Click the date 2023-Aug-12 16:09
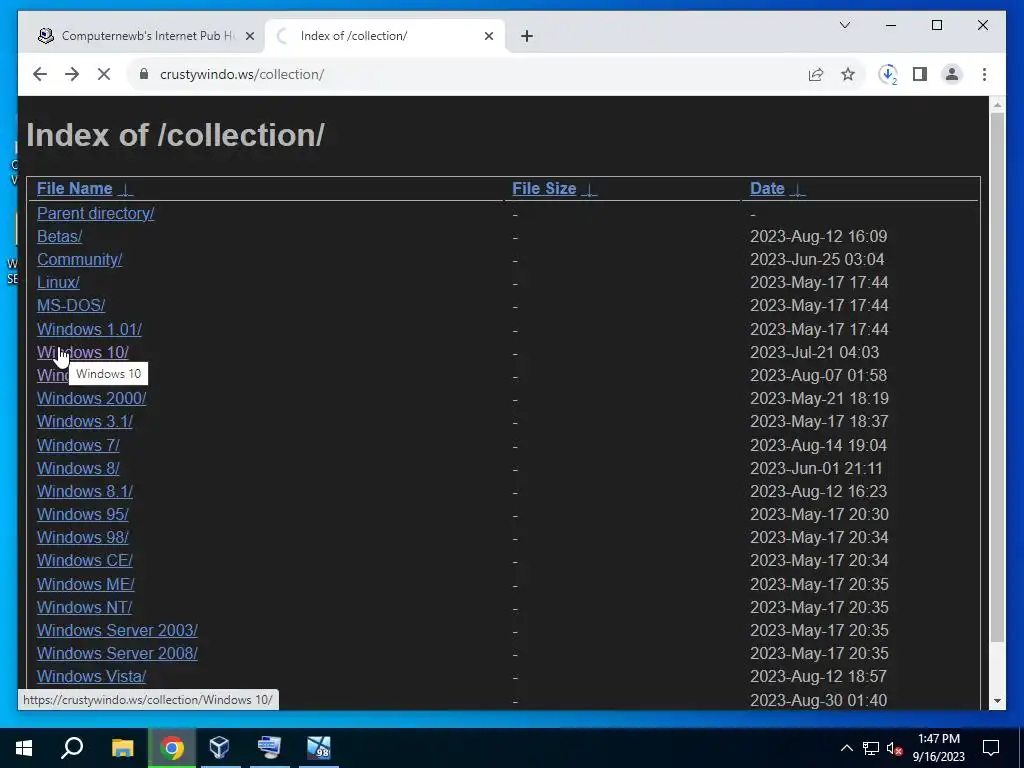1024x768 pixels. tap(818, 236)
